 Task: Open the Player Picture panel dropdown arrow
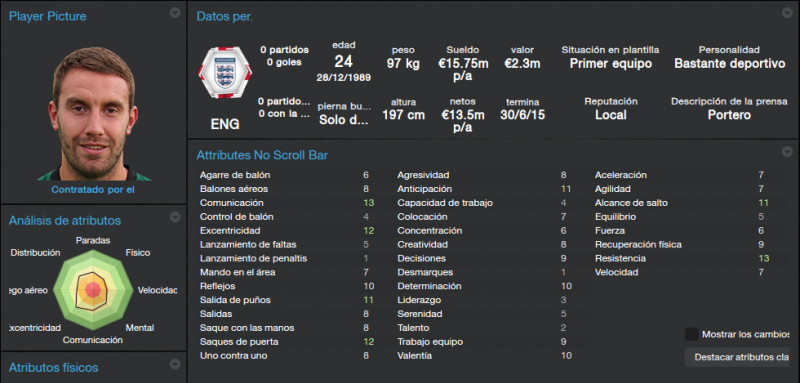175,13
